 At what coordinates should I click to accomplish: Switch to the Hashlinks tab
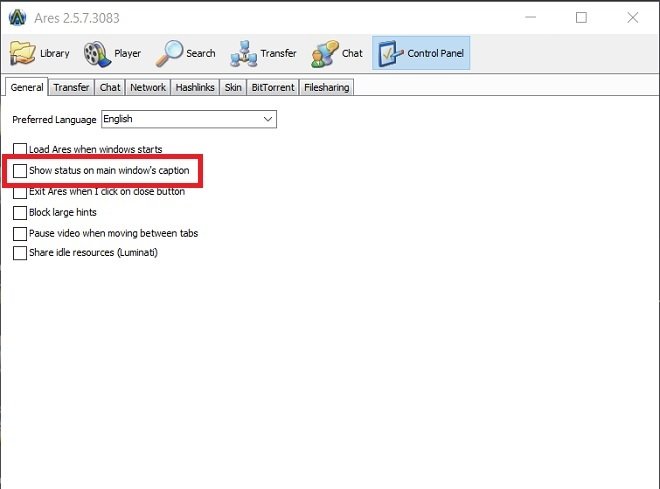tap(195, 87)
